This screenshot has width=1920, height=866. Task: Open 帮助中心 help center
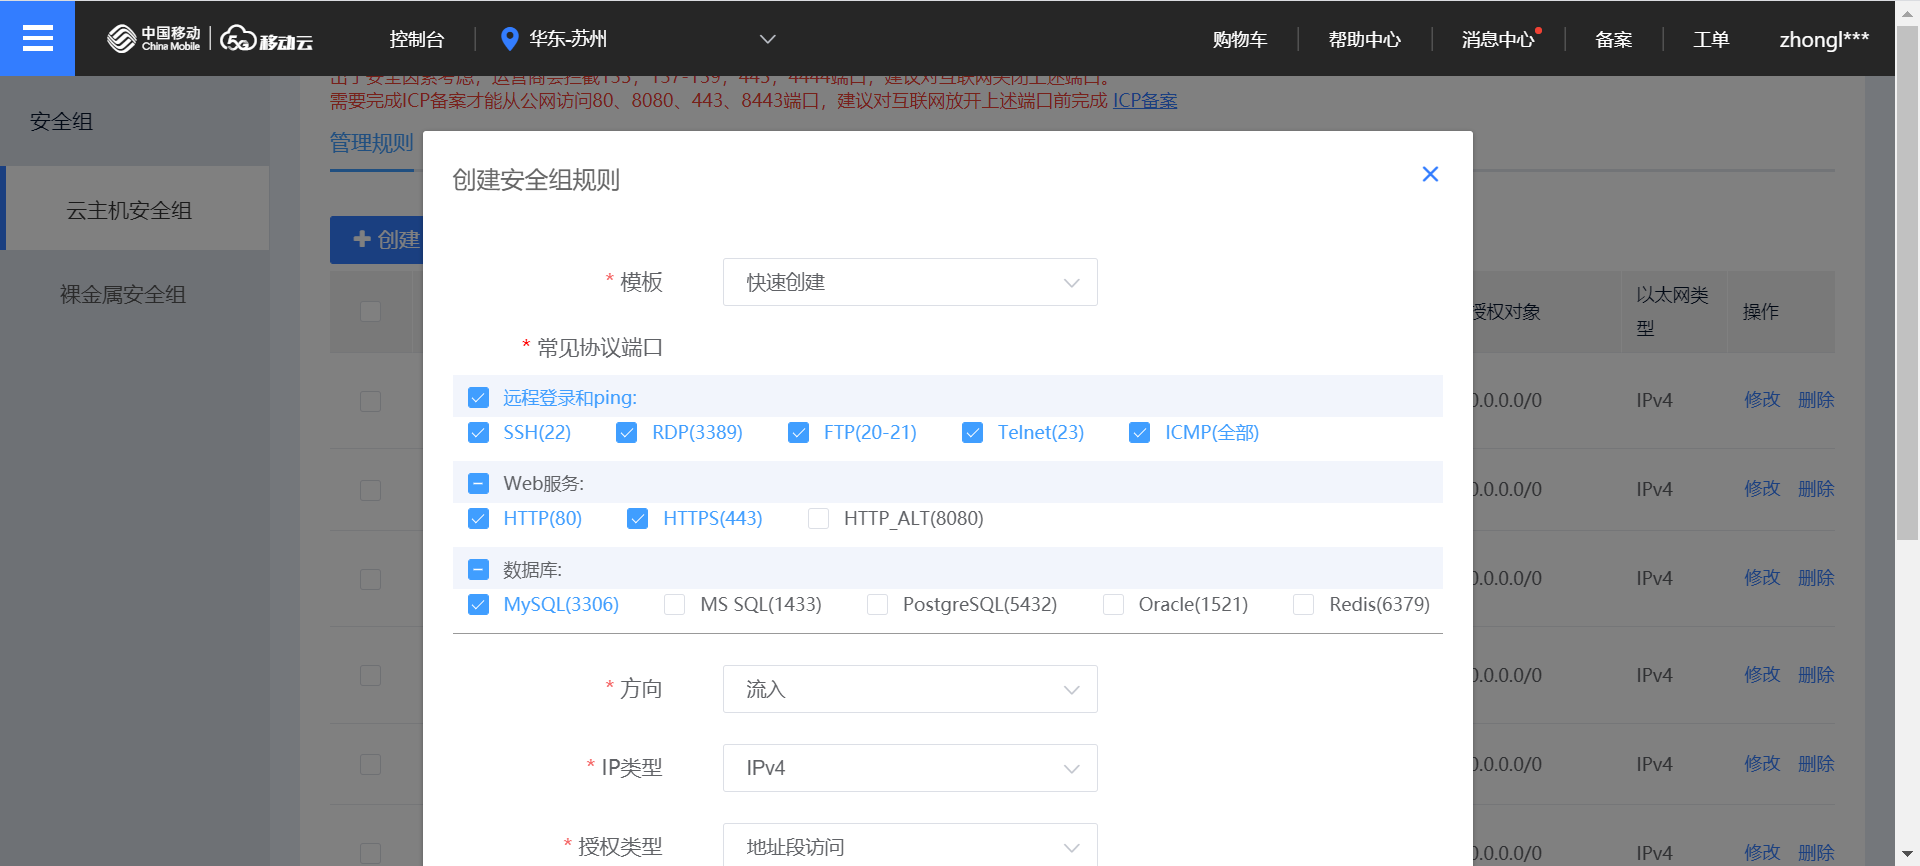1365,39
